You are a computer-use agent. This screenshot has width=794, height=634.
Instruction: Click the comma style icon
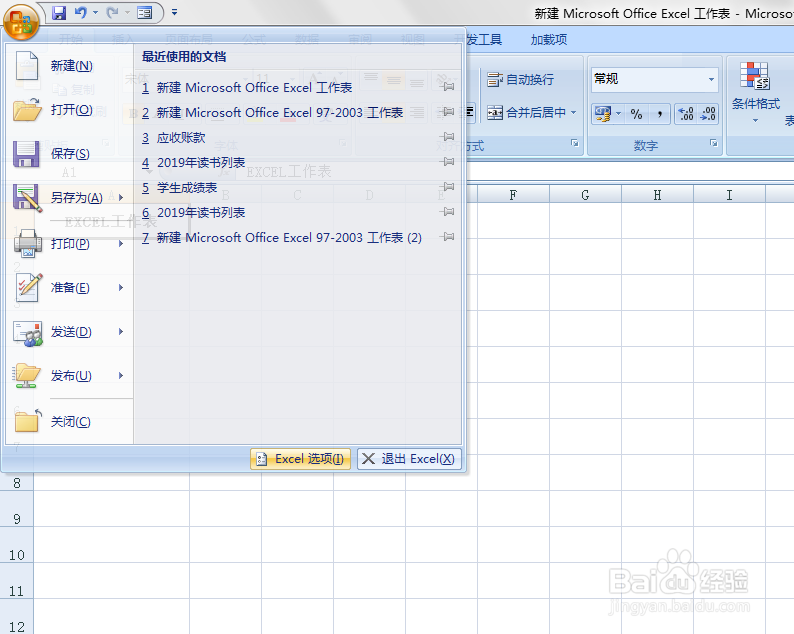[659, 114]
